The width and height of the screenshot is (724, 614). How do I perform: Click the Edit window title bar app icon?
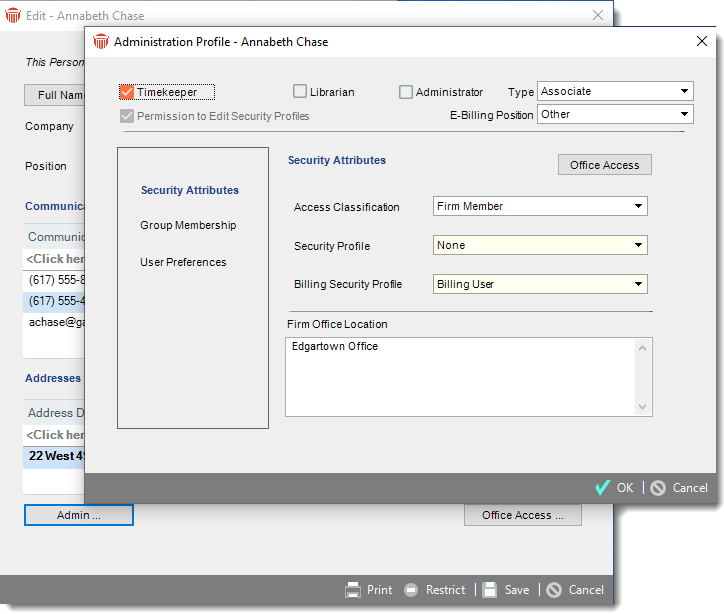click(x=13, y=16)
